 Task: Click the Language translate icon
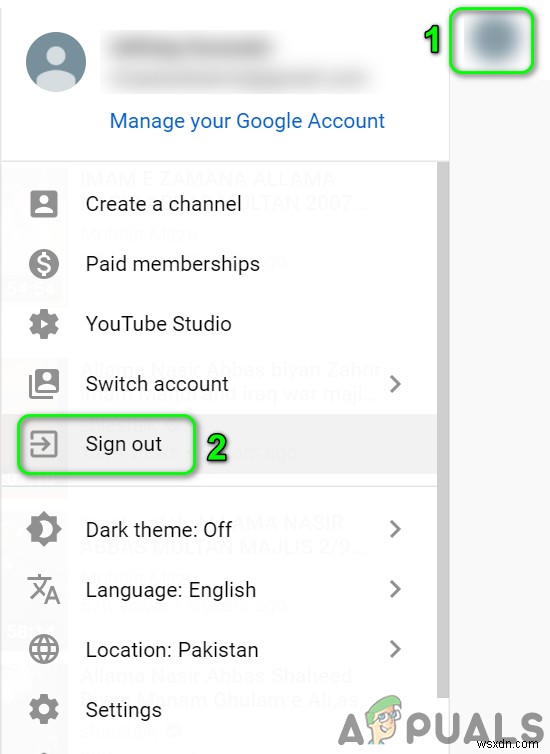coord(44,589)
